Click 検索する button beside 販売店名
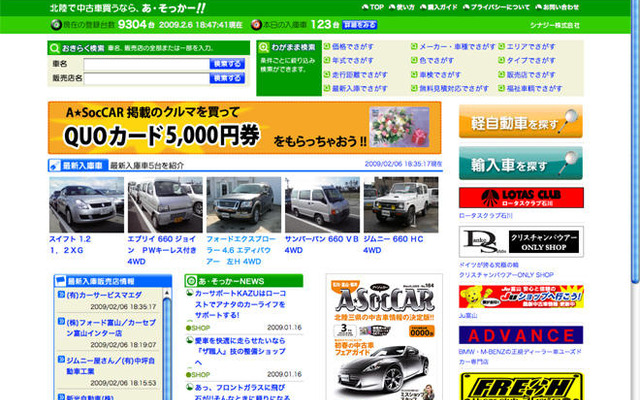 click(x=227, y=78)
